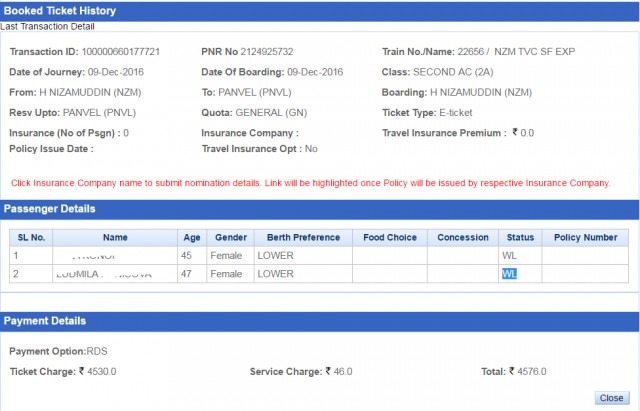Click the Gender column header
The width and height of the screenshot is (640, 411).
click(229, 238)
